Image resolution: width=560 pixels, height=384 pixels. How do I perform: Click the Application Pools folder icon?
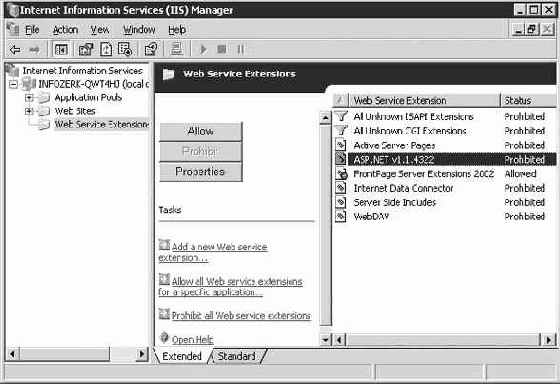pos(44,98)
